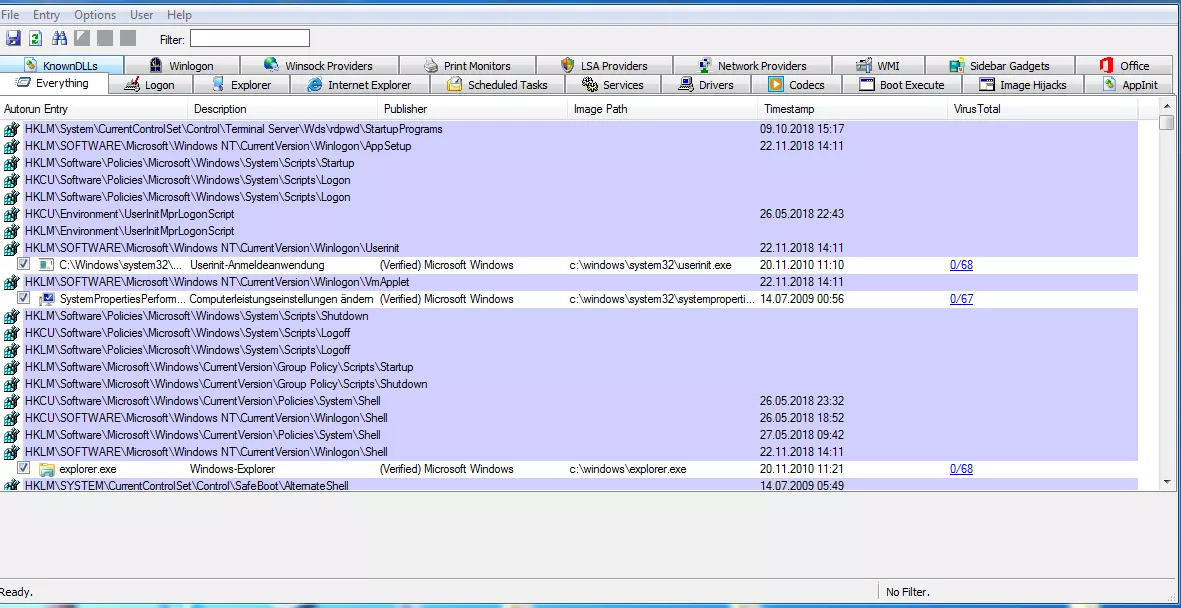Open the Options menu

tap(95, 15)
